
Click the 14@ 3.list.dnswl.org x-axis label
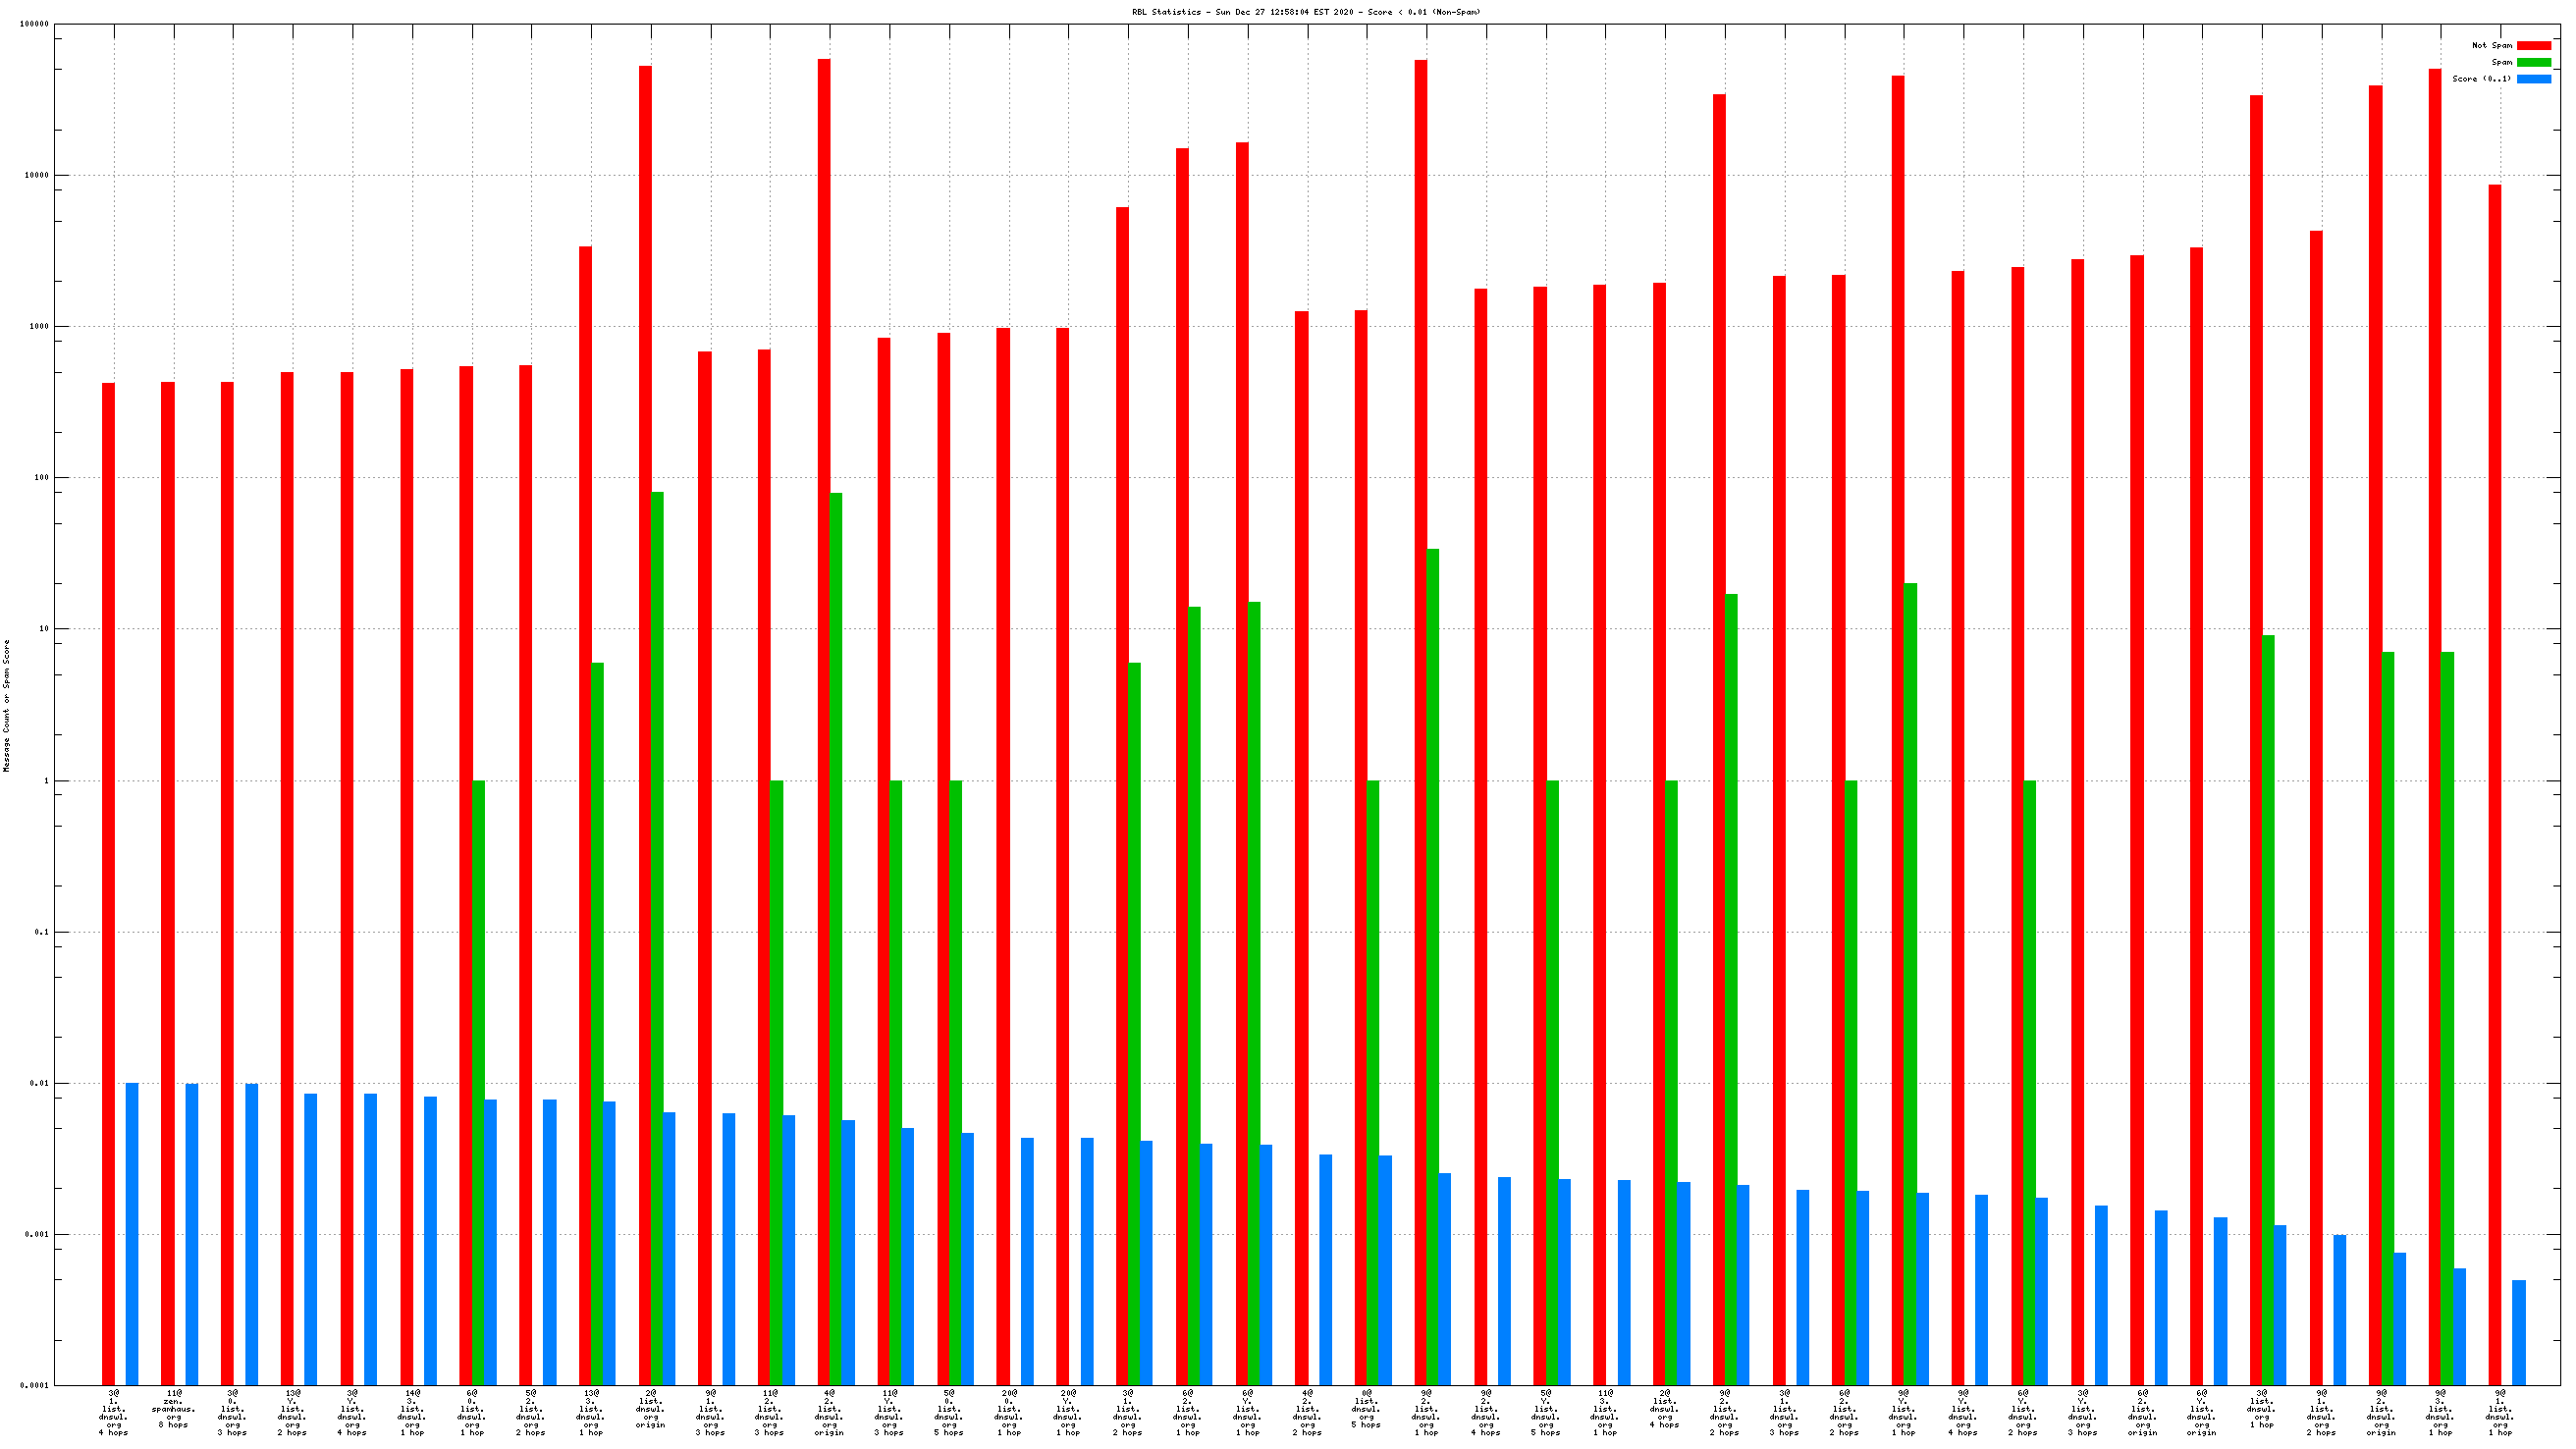412,1412
